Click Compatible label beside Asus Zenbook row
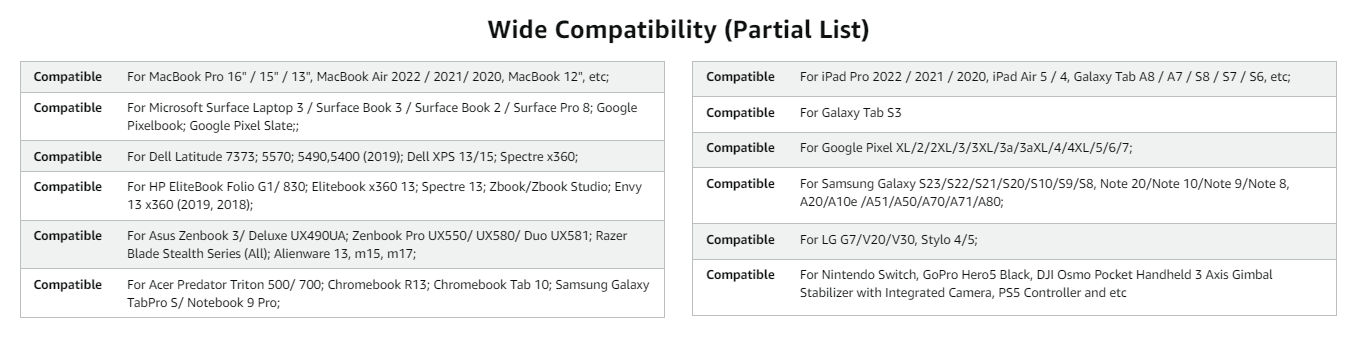This screenshot has height=362, width=1363. click(x=68, y=235)
